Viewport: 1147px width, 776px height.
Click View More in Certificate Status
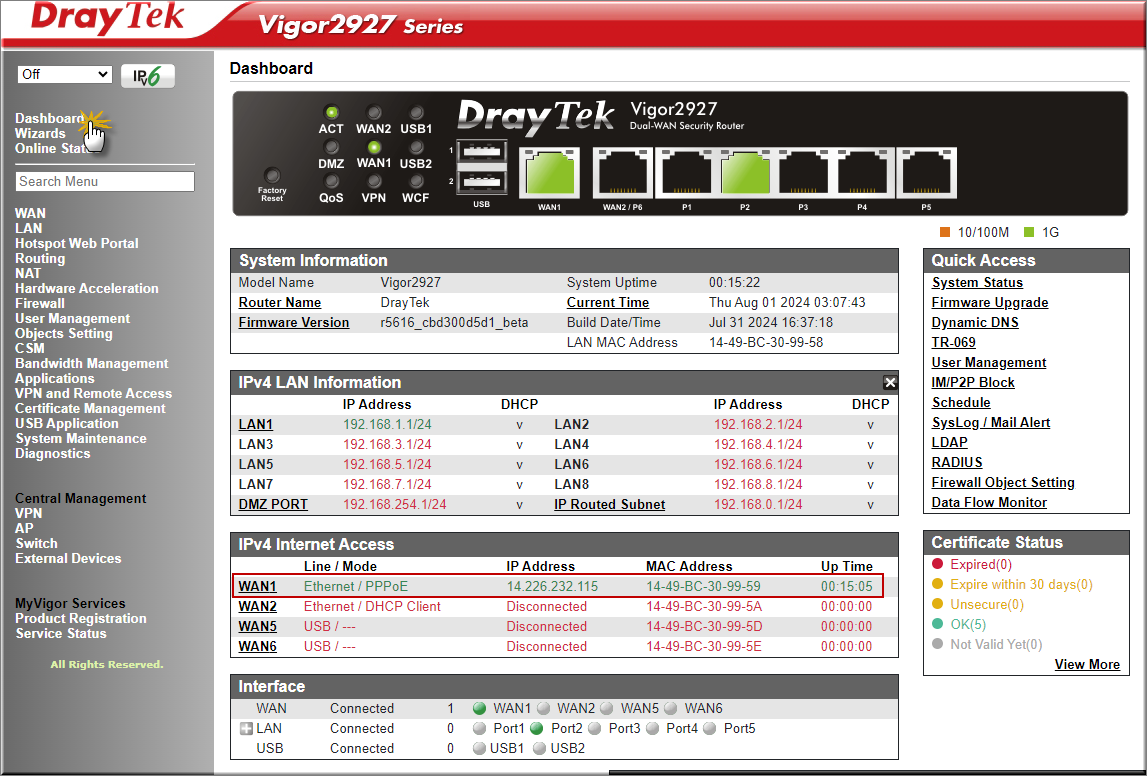(x=1087, y=664)
